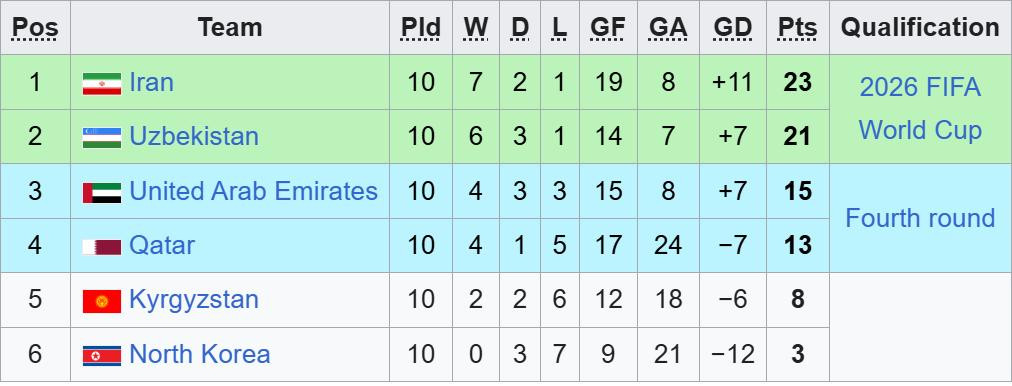
Task: Click the Kyrgyzstan flag icon
Action: [102, 301]
